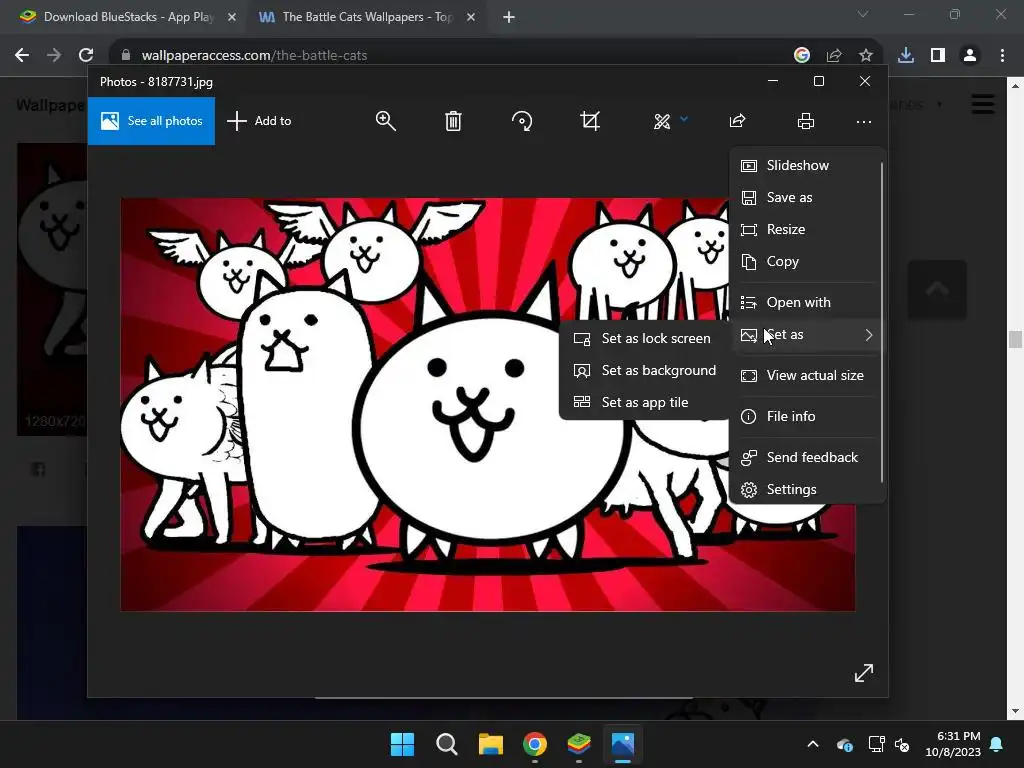Image resolution: width=1024 pixels, height=768 pixels.
Task: Click Chrome's share page icon
Action: (834, 56)
